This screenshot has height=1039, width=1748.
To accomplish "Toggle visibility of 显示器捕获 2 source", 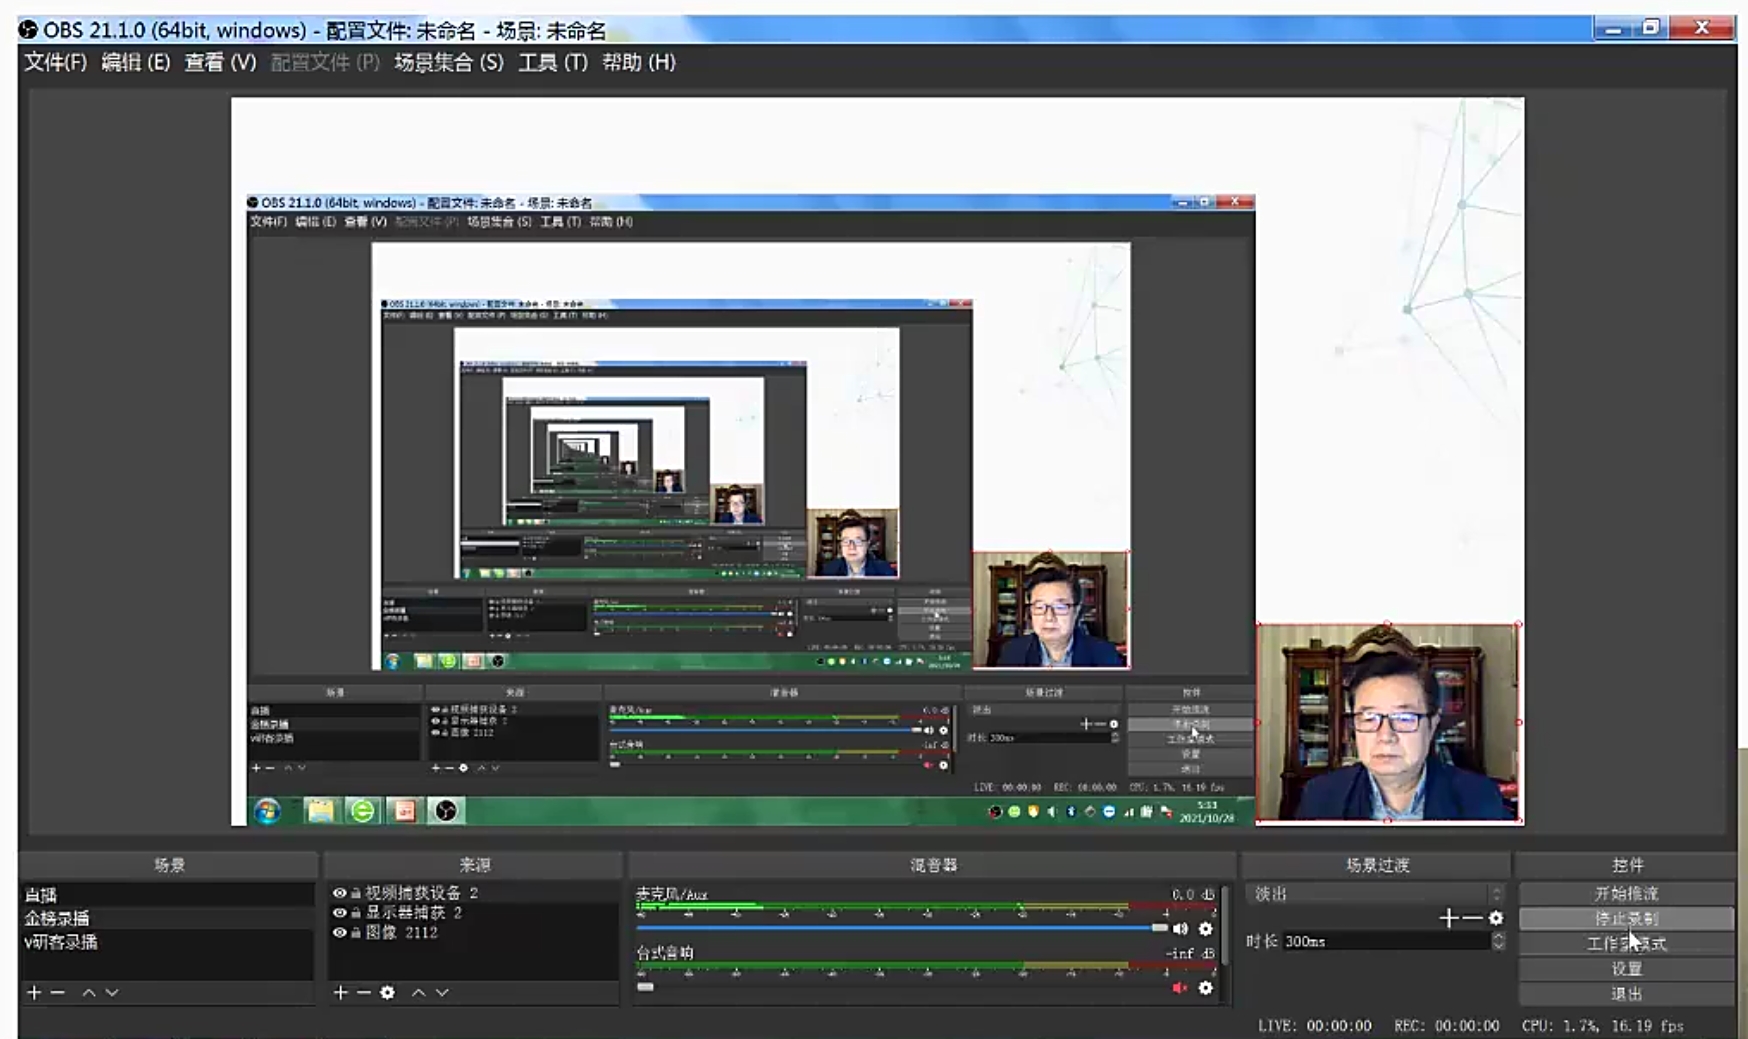I will 339,913.
